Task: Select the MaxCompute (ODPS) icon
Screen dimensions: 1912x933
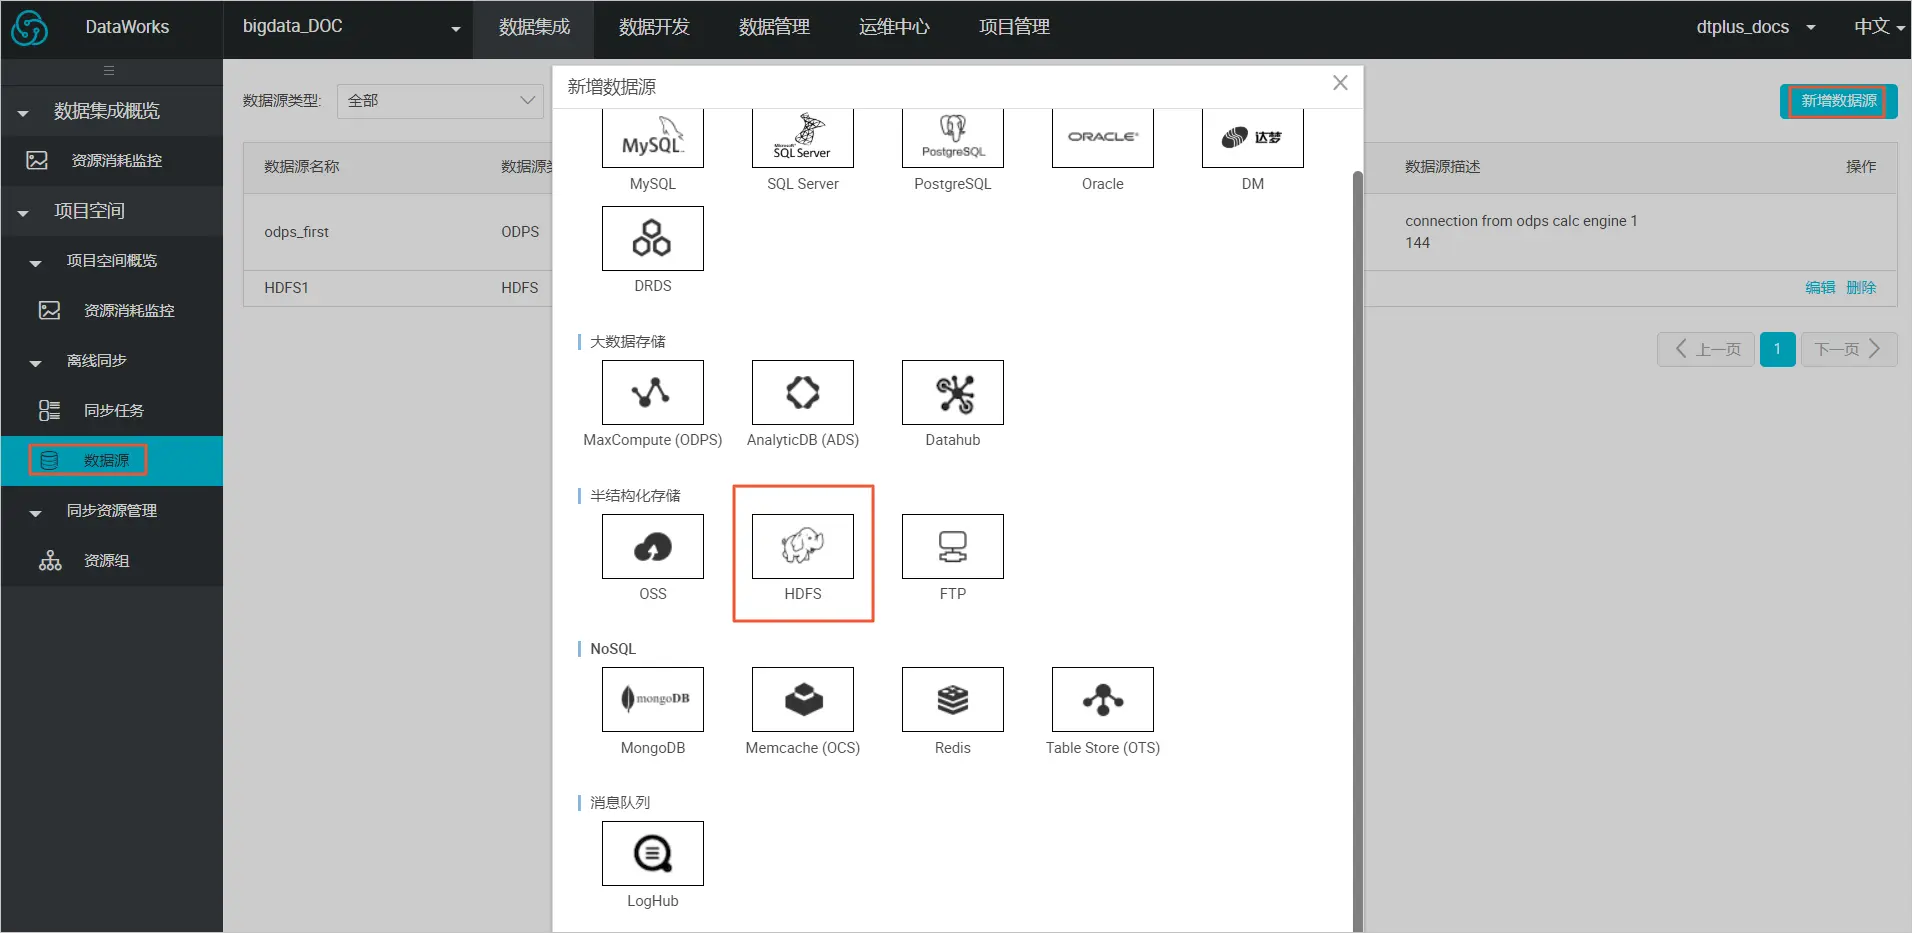Action: [x=653, y=392]
